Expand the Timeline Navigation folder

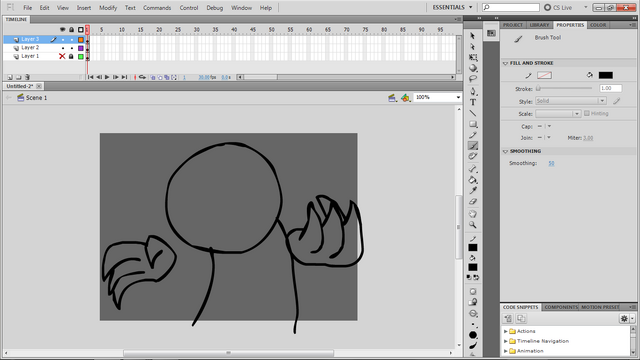click(506, 341)
